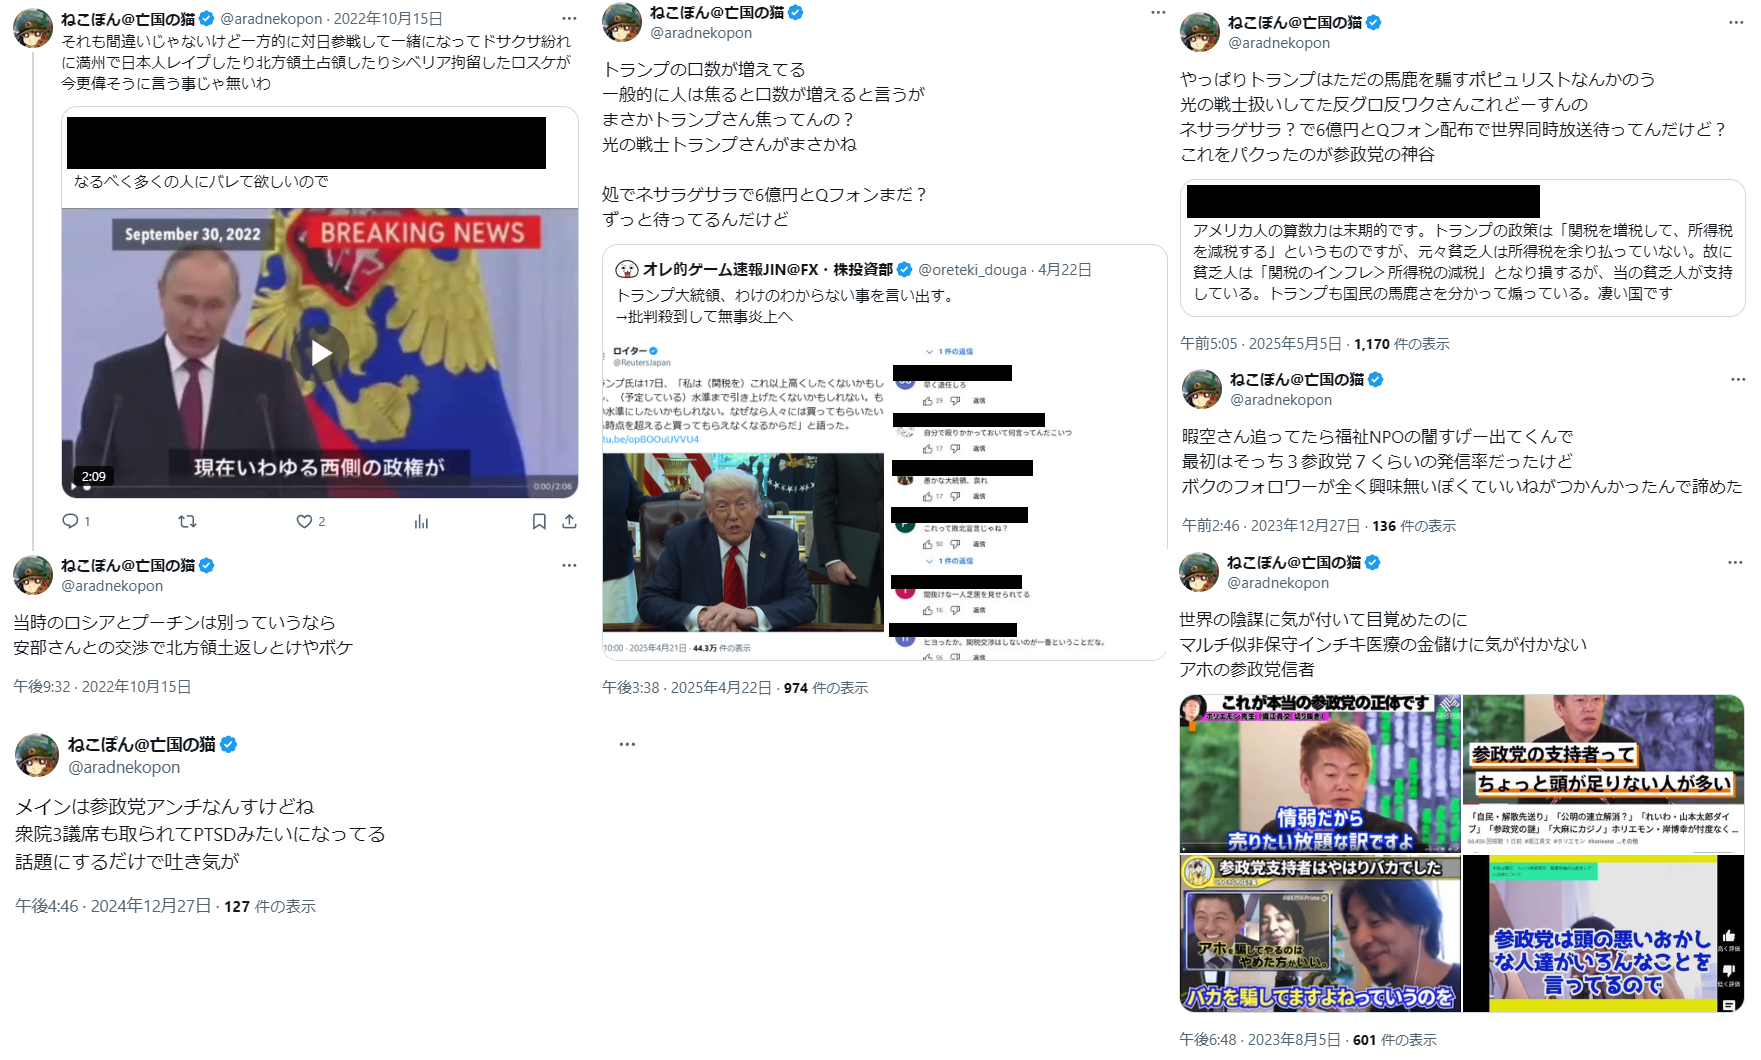Open view analytics icon under video tweet
This screenshot has width=1761, height=1060.
[x=421, y=521]
